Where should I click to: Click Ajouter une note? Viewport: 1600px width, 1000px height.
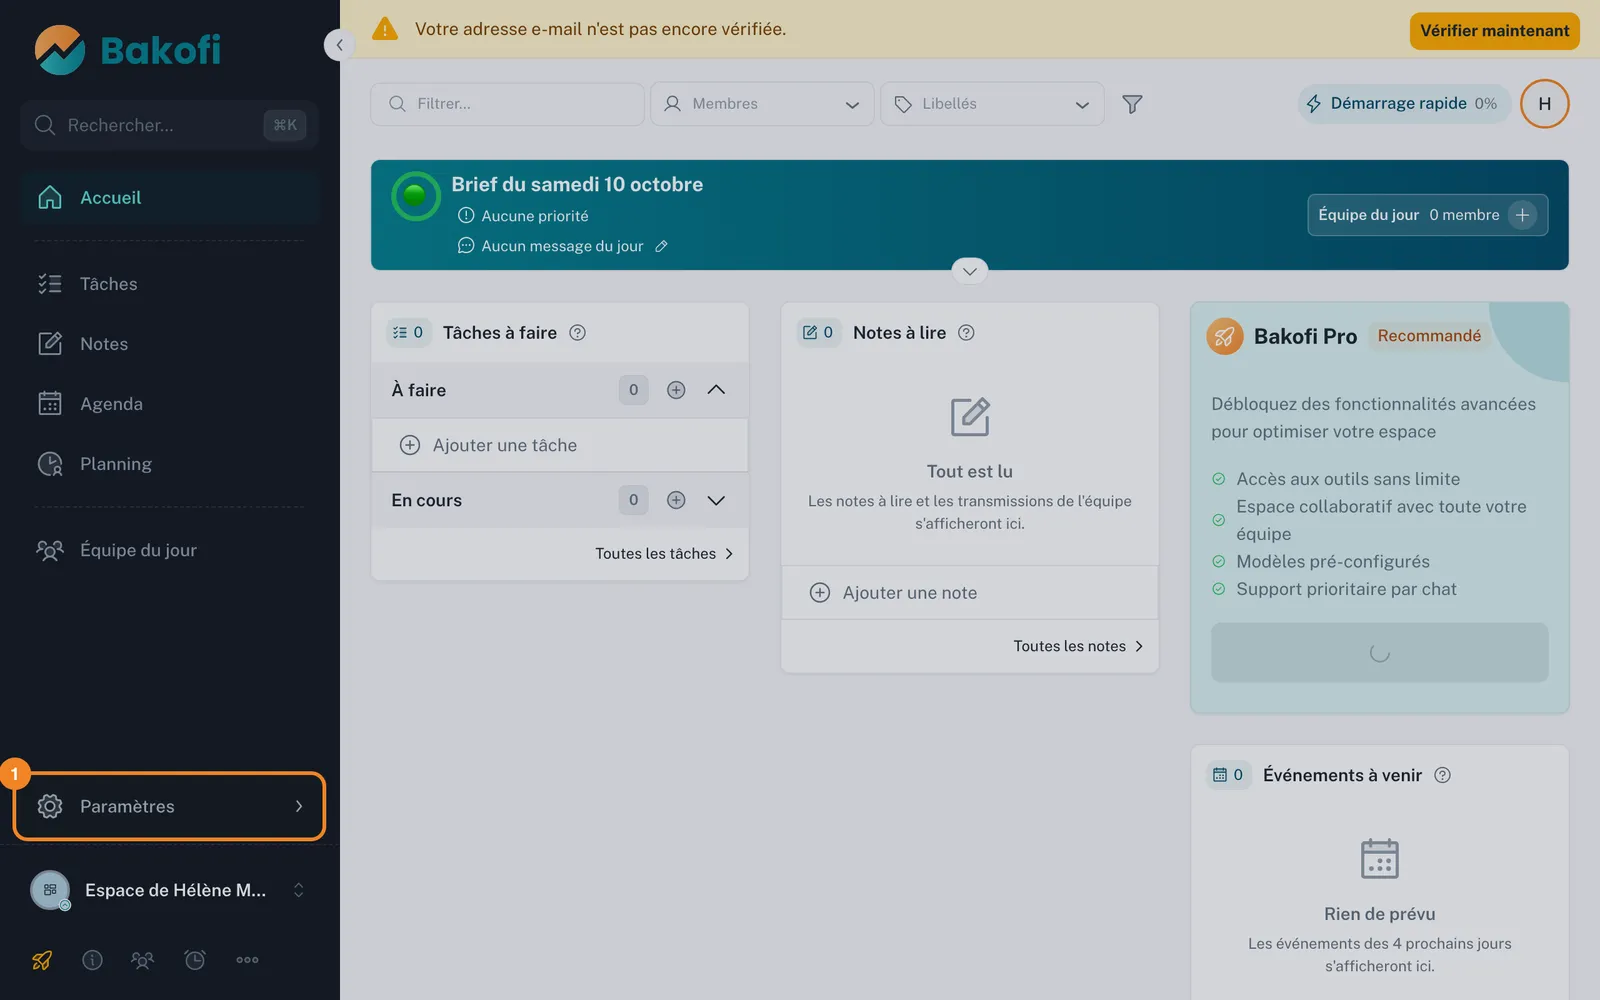(x=969, y=593)
